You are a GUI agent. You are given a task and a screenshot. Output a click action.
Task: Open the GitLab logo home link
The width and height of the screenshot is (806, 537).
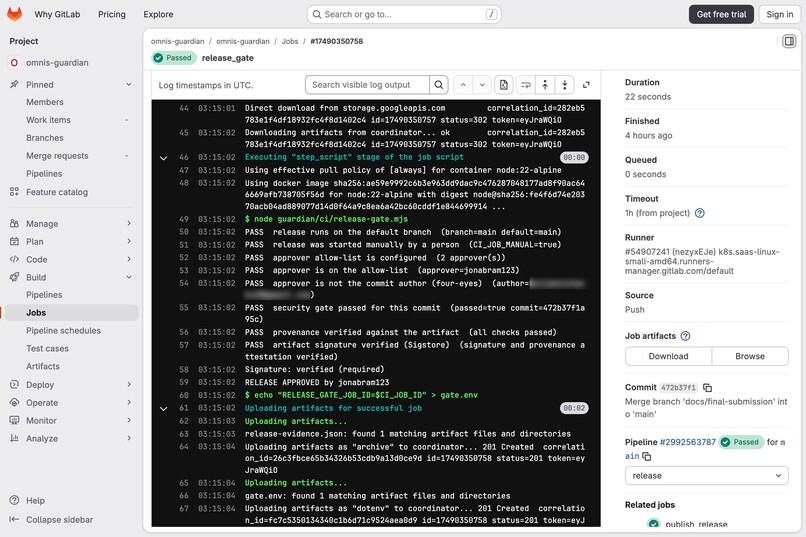pyautogui.click(x=14, y=14)
